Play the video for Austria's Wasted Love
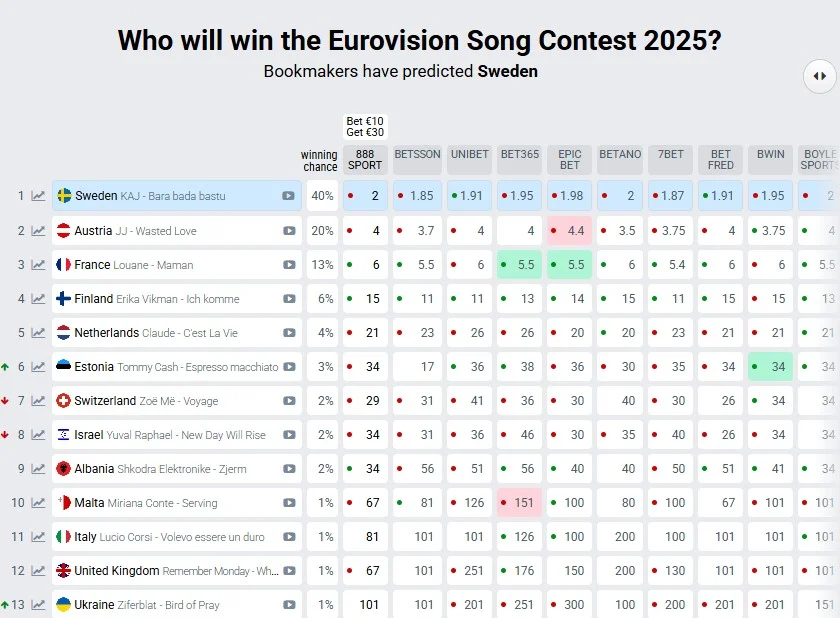Screen dimensions: 840x618 coord(288,231)
